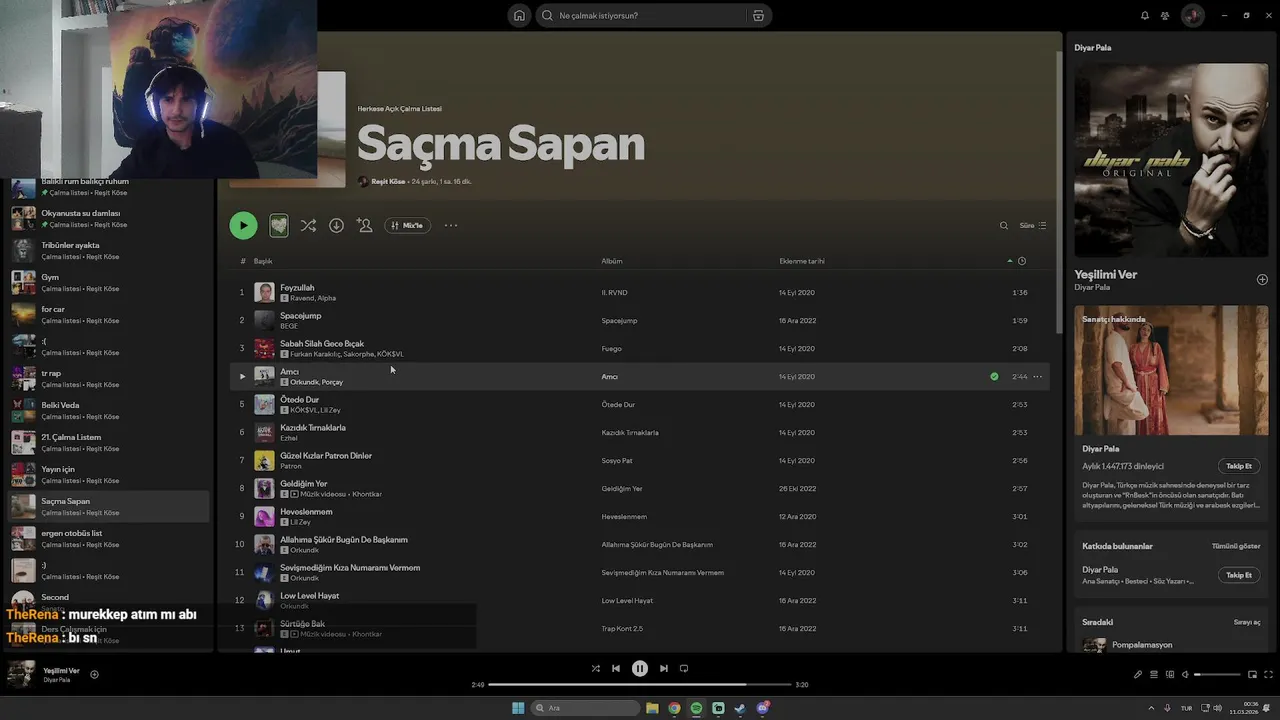Viewport: 1280px width, 720px height.
Task: Open 'ergen otobüs list' in sidebar
Action: (x=108, y=538)
